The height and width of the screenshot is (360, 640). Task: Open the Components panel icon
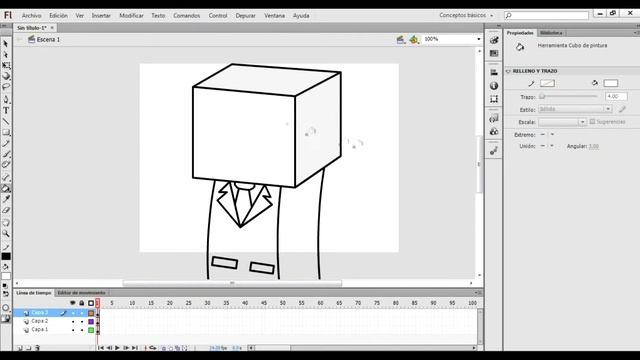(x=494, y=131)
